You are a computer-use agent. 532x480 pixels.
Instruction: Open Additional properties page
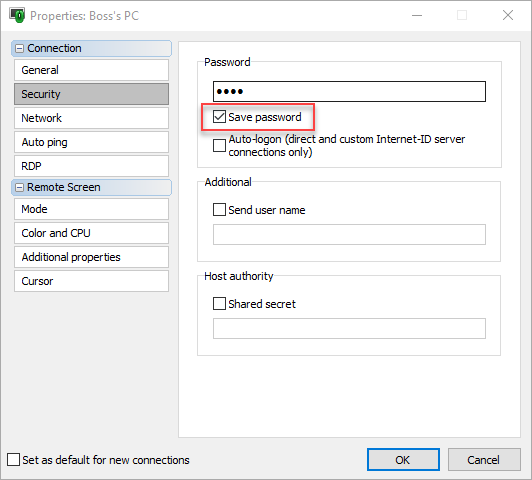(91, 257)
